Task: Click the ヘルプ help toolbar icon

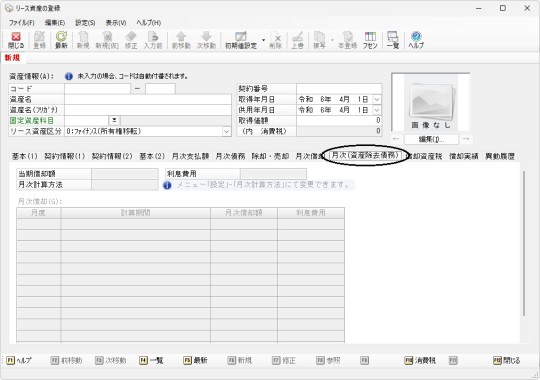Action: point(416,40)
